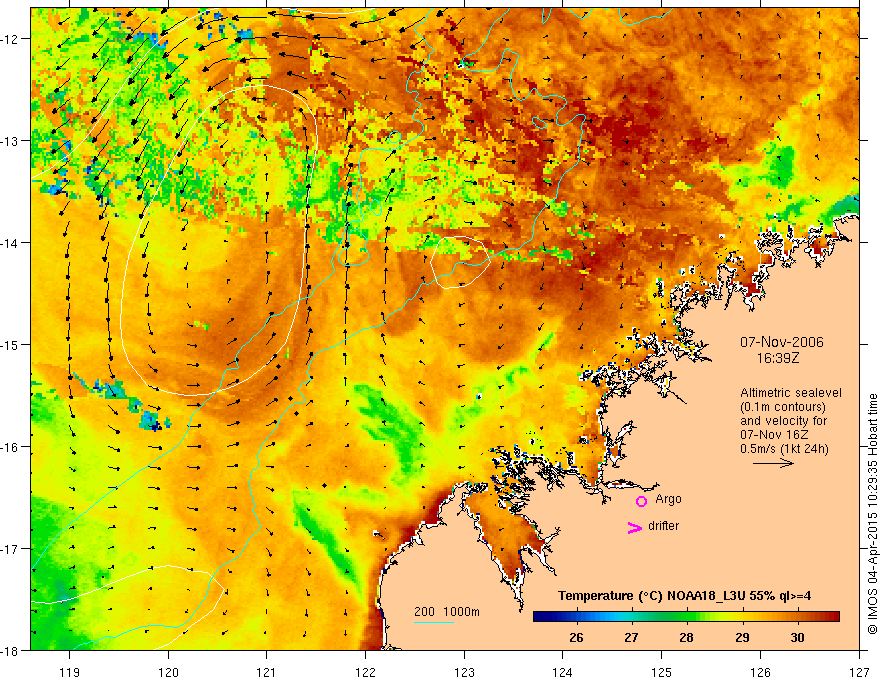Select the date text 07-Nov-2006

point(781,342)
